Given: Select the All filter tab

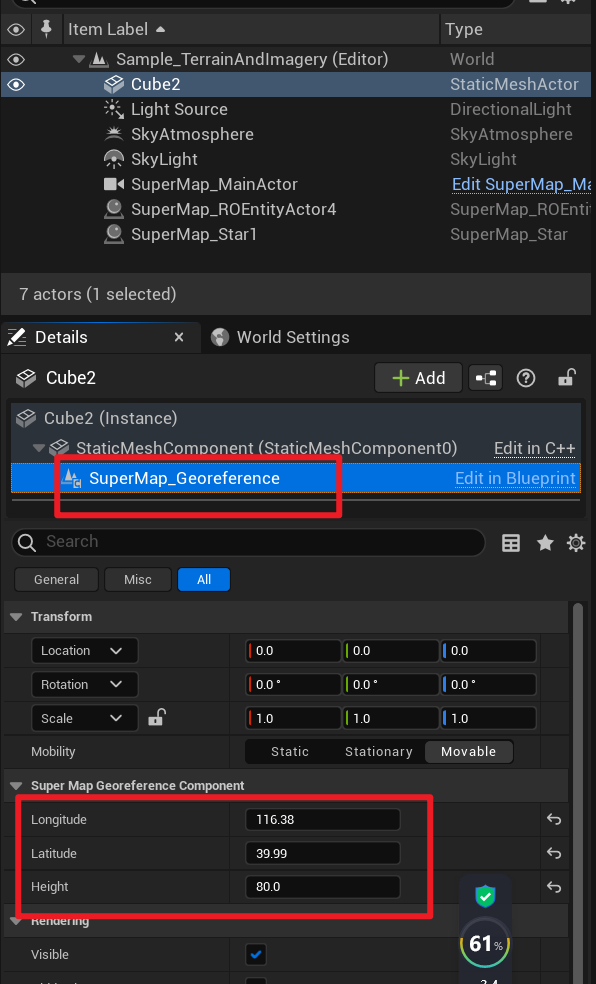Looking at the screenshot, I should tap(204, 579).
